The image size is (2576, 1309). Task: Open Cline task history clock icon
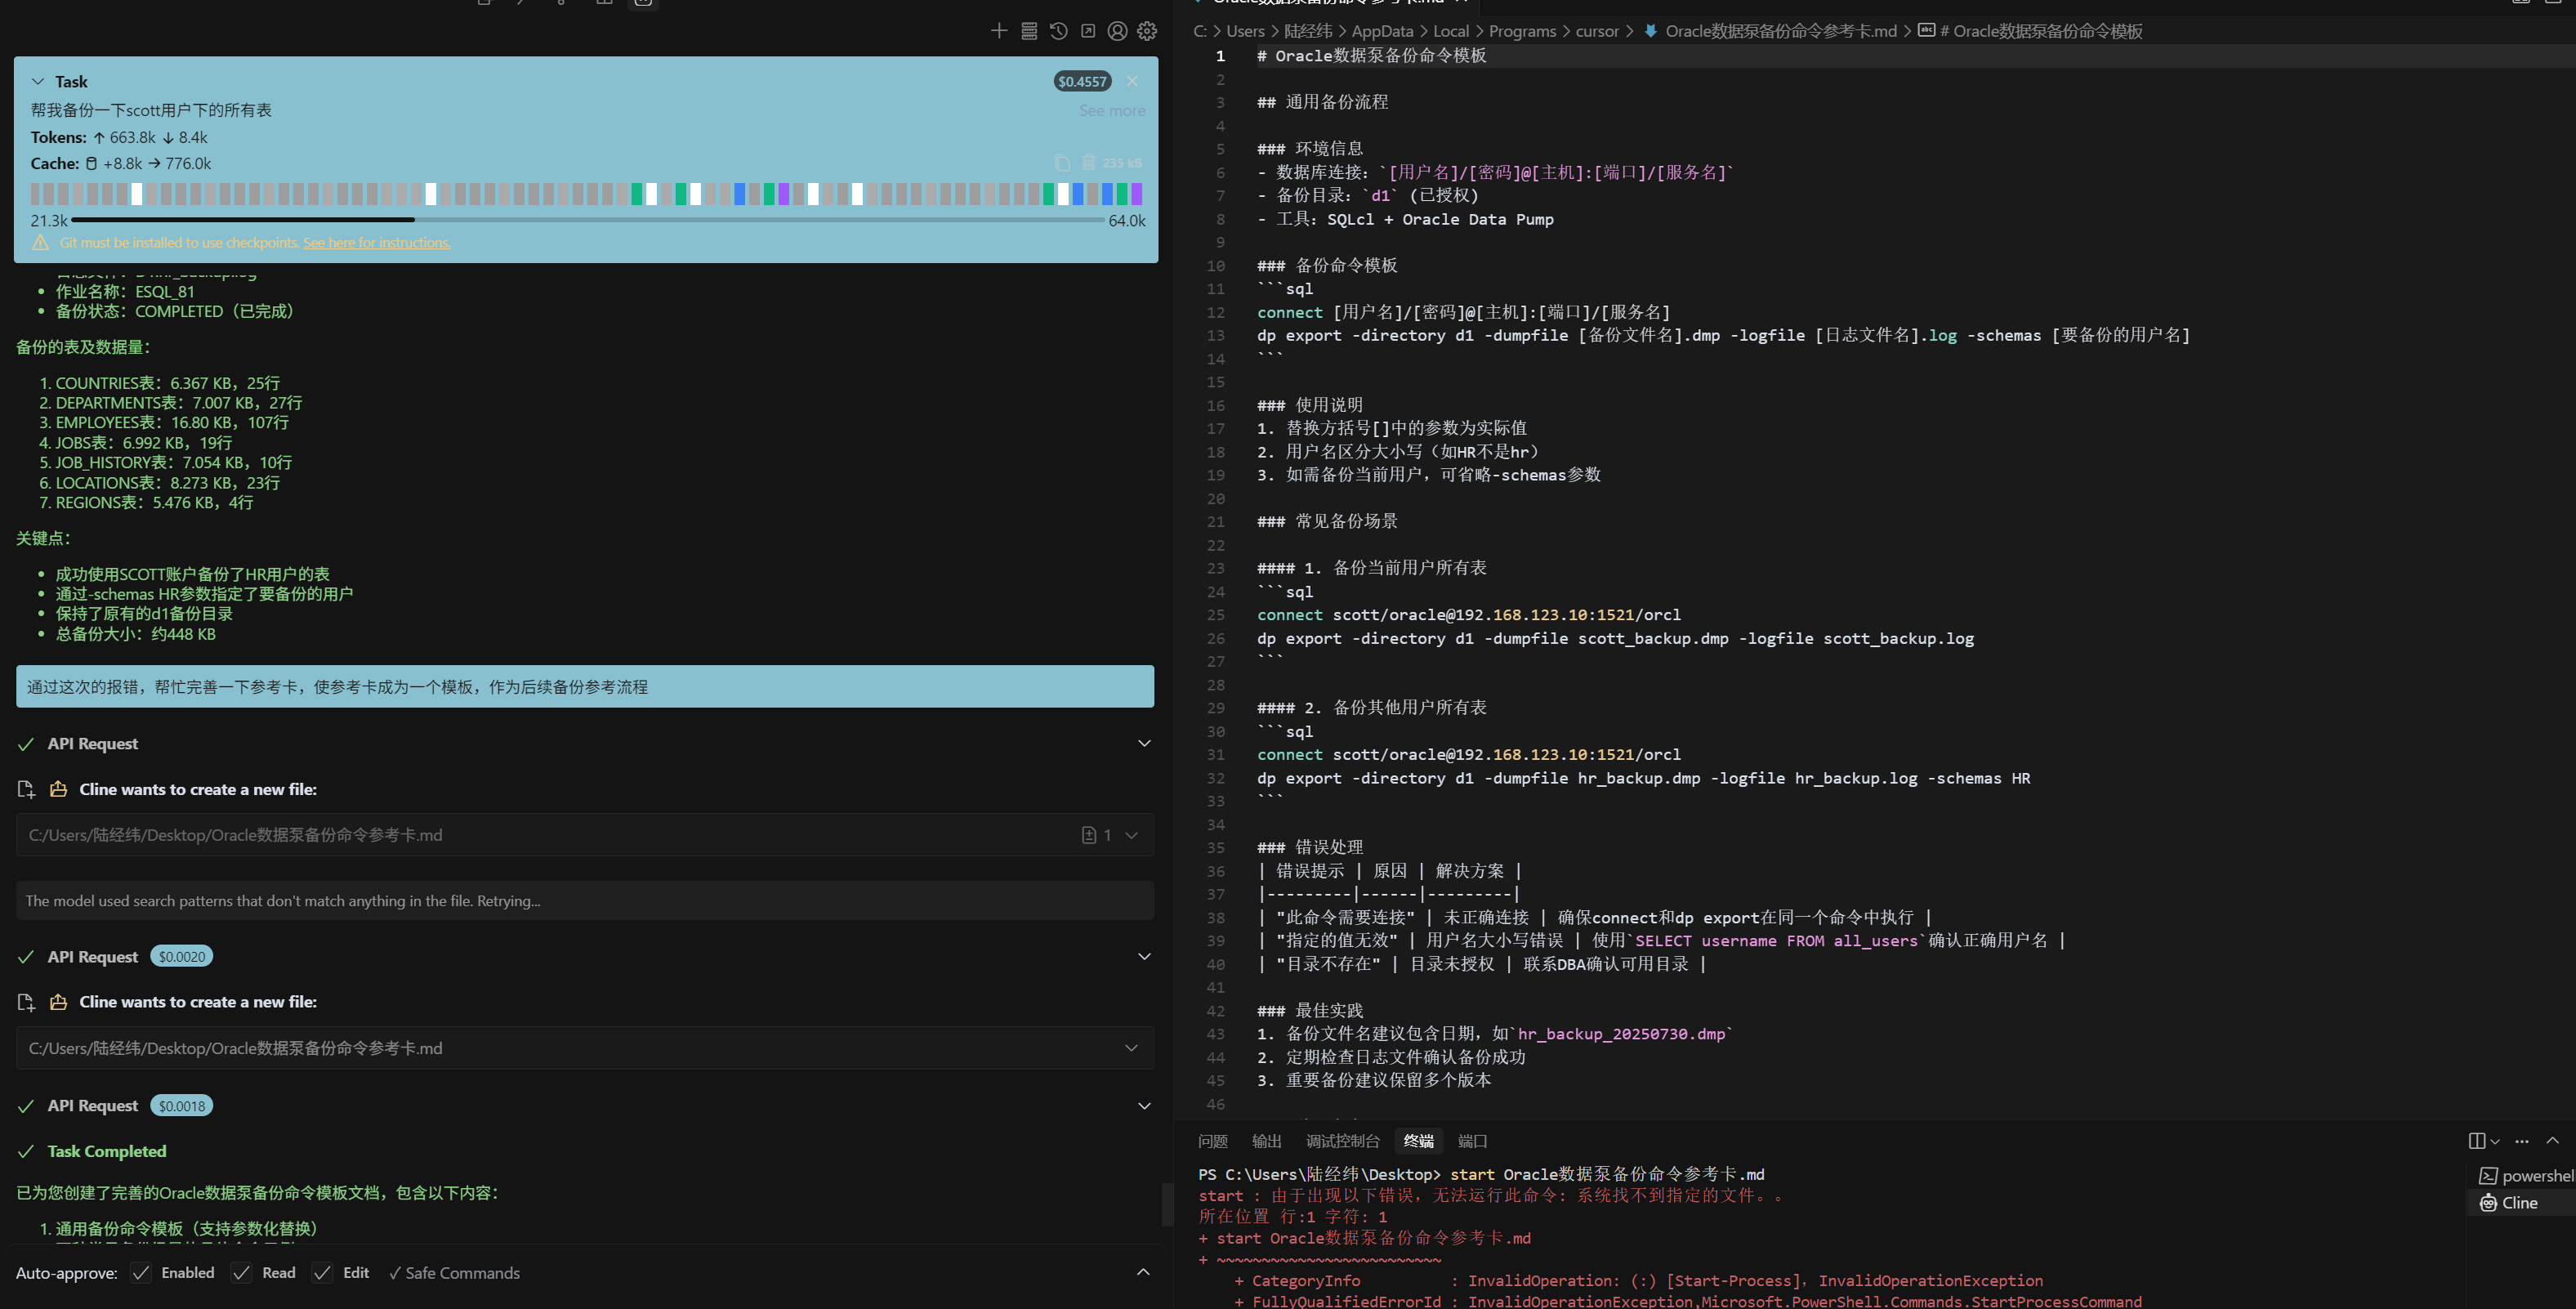(x=1058, y=31)
